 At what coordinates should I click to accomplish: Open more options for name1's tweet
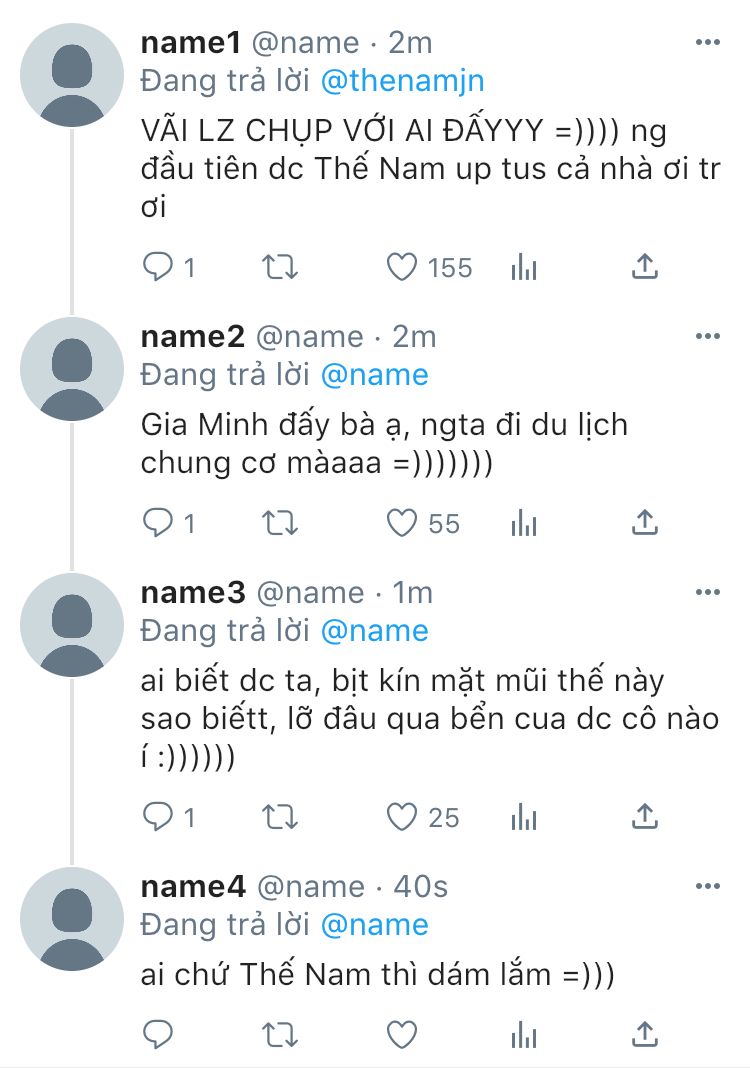(x=707, y=43)
